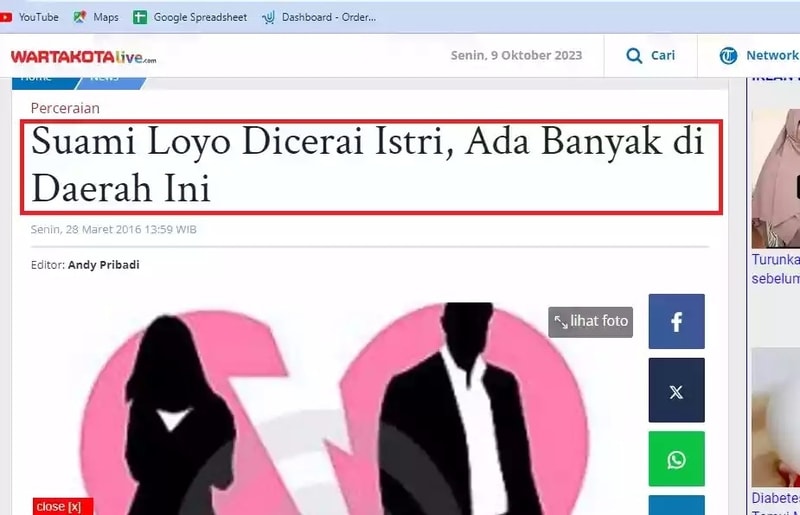Click the date Senin, 28 Maret 2016
800x515 pixels.
(x=113, y=229)
